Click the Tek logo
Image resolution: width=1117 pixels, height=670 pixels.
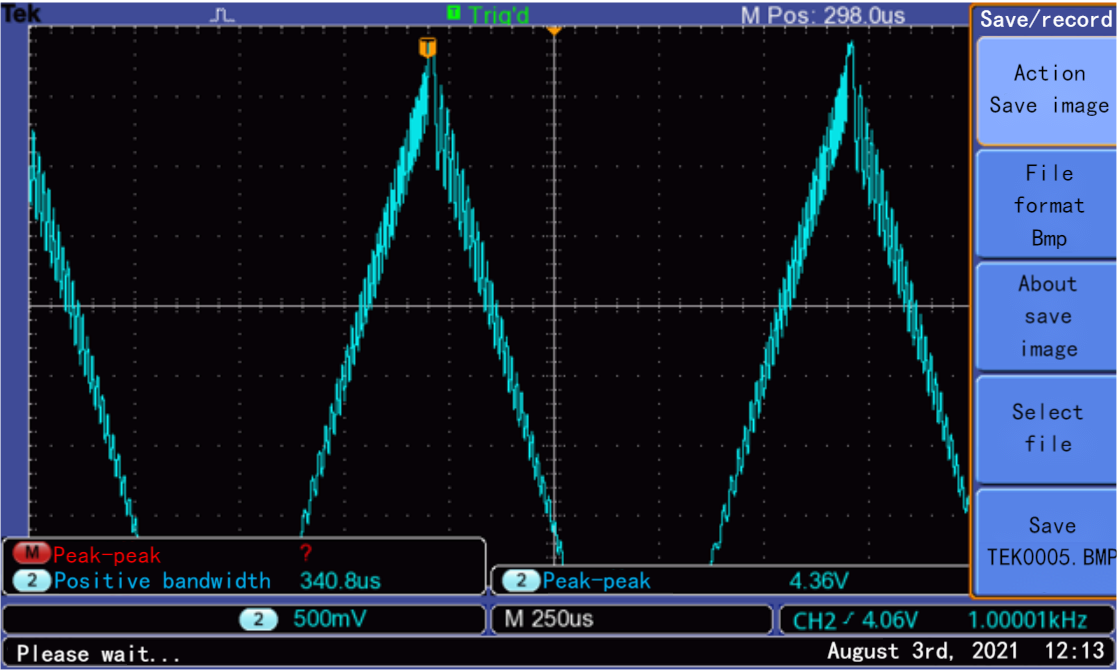[x=21, y=14]
